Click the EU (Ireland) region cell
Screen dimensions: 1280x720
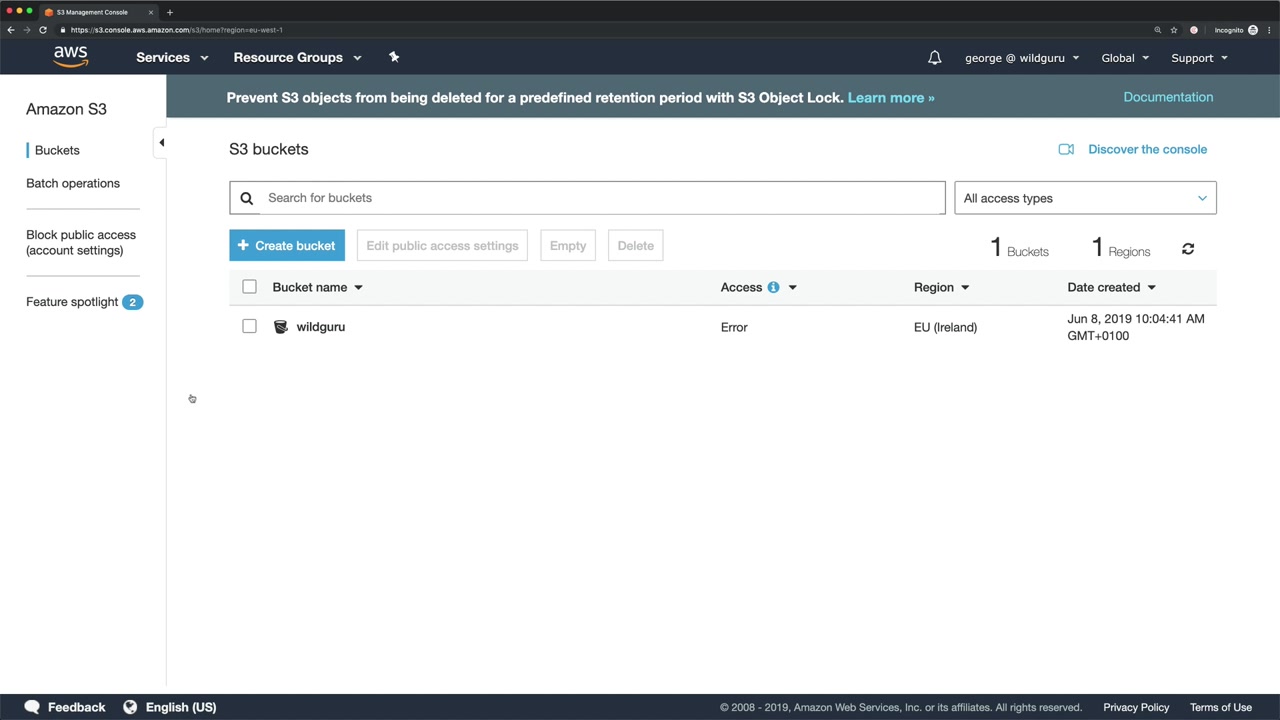(x=945, y=327)
